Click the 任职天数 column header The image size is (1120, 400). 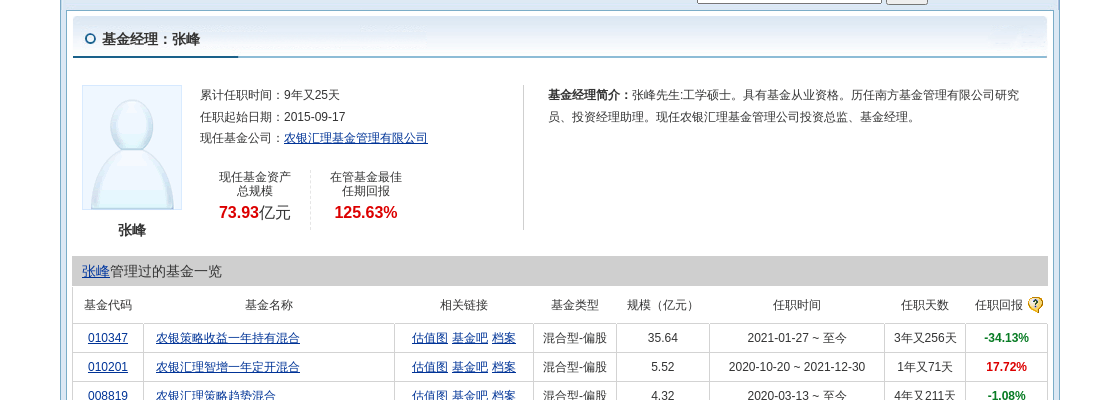[925, 305]
